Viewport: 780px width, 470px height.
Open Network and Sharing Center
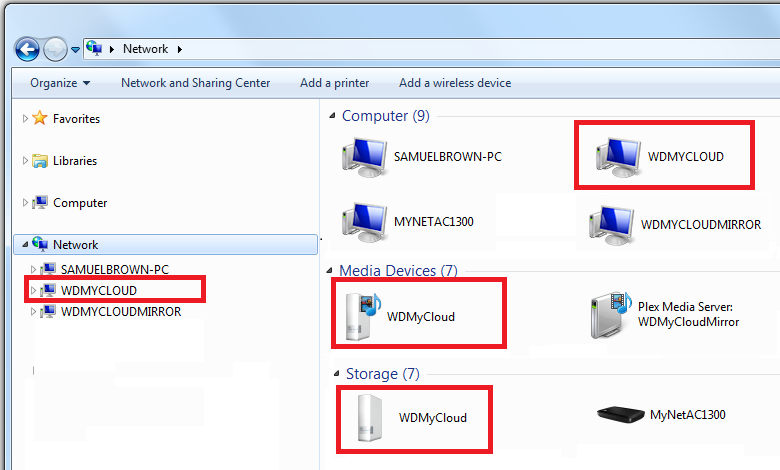tap(195, 83)
